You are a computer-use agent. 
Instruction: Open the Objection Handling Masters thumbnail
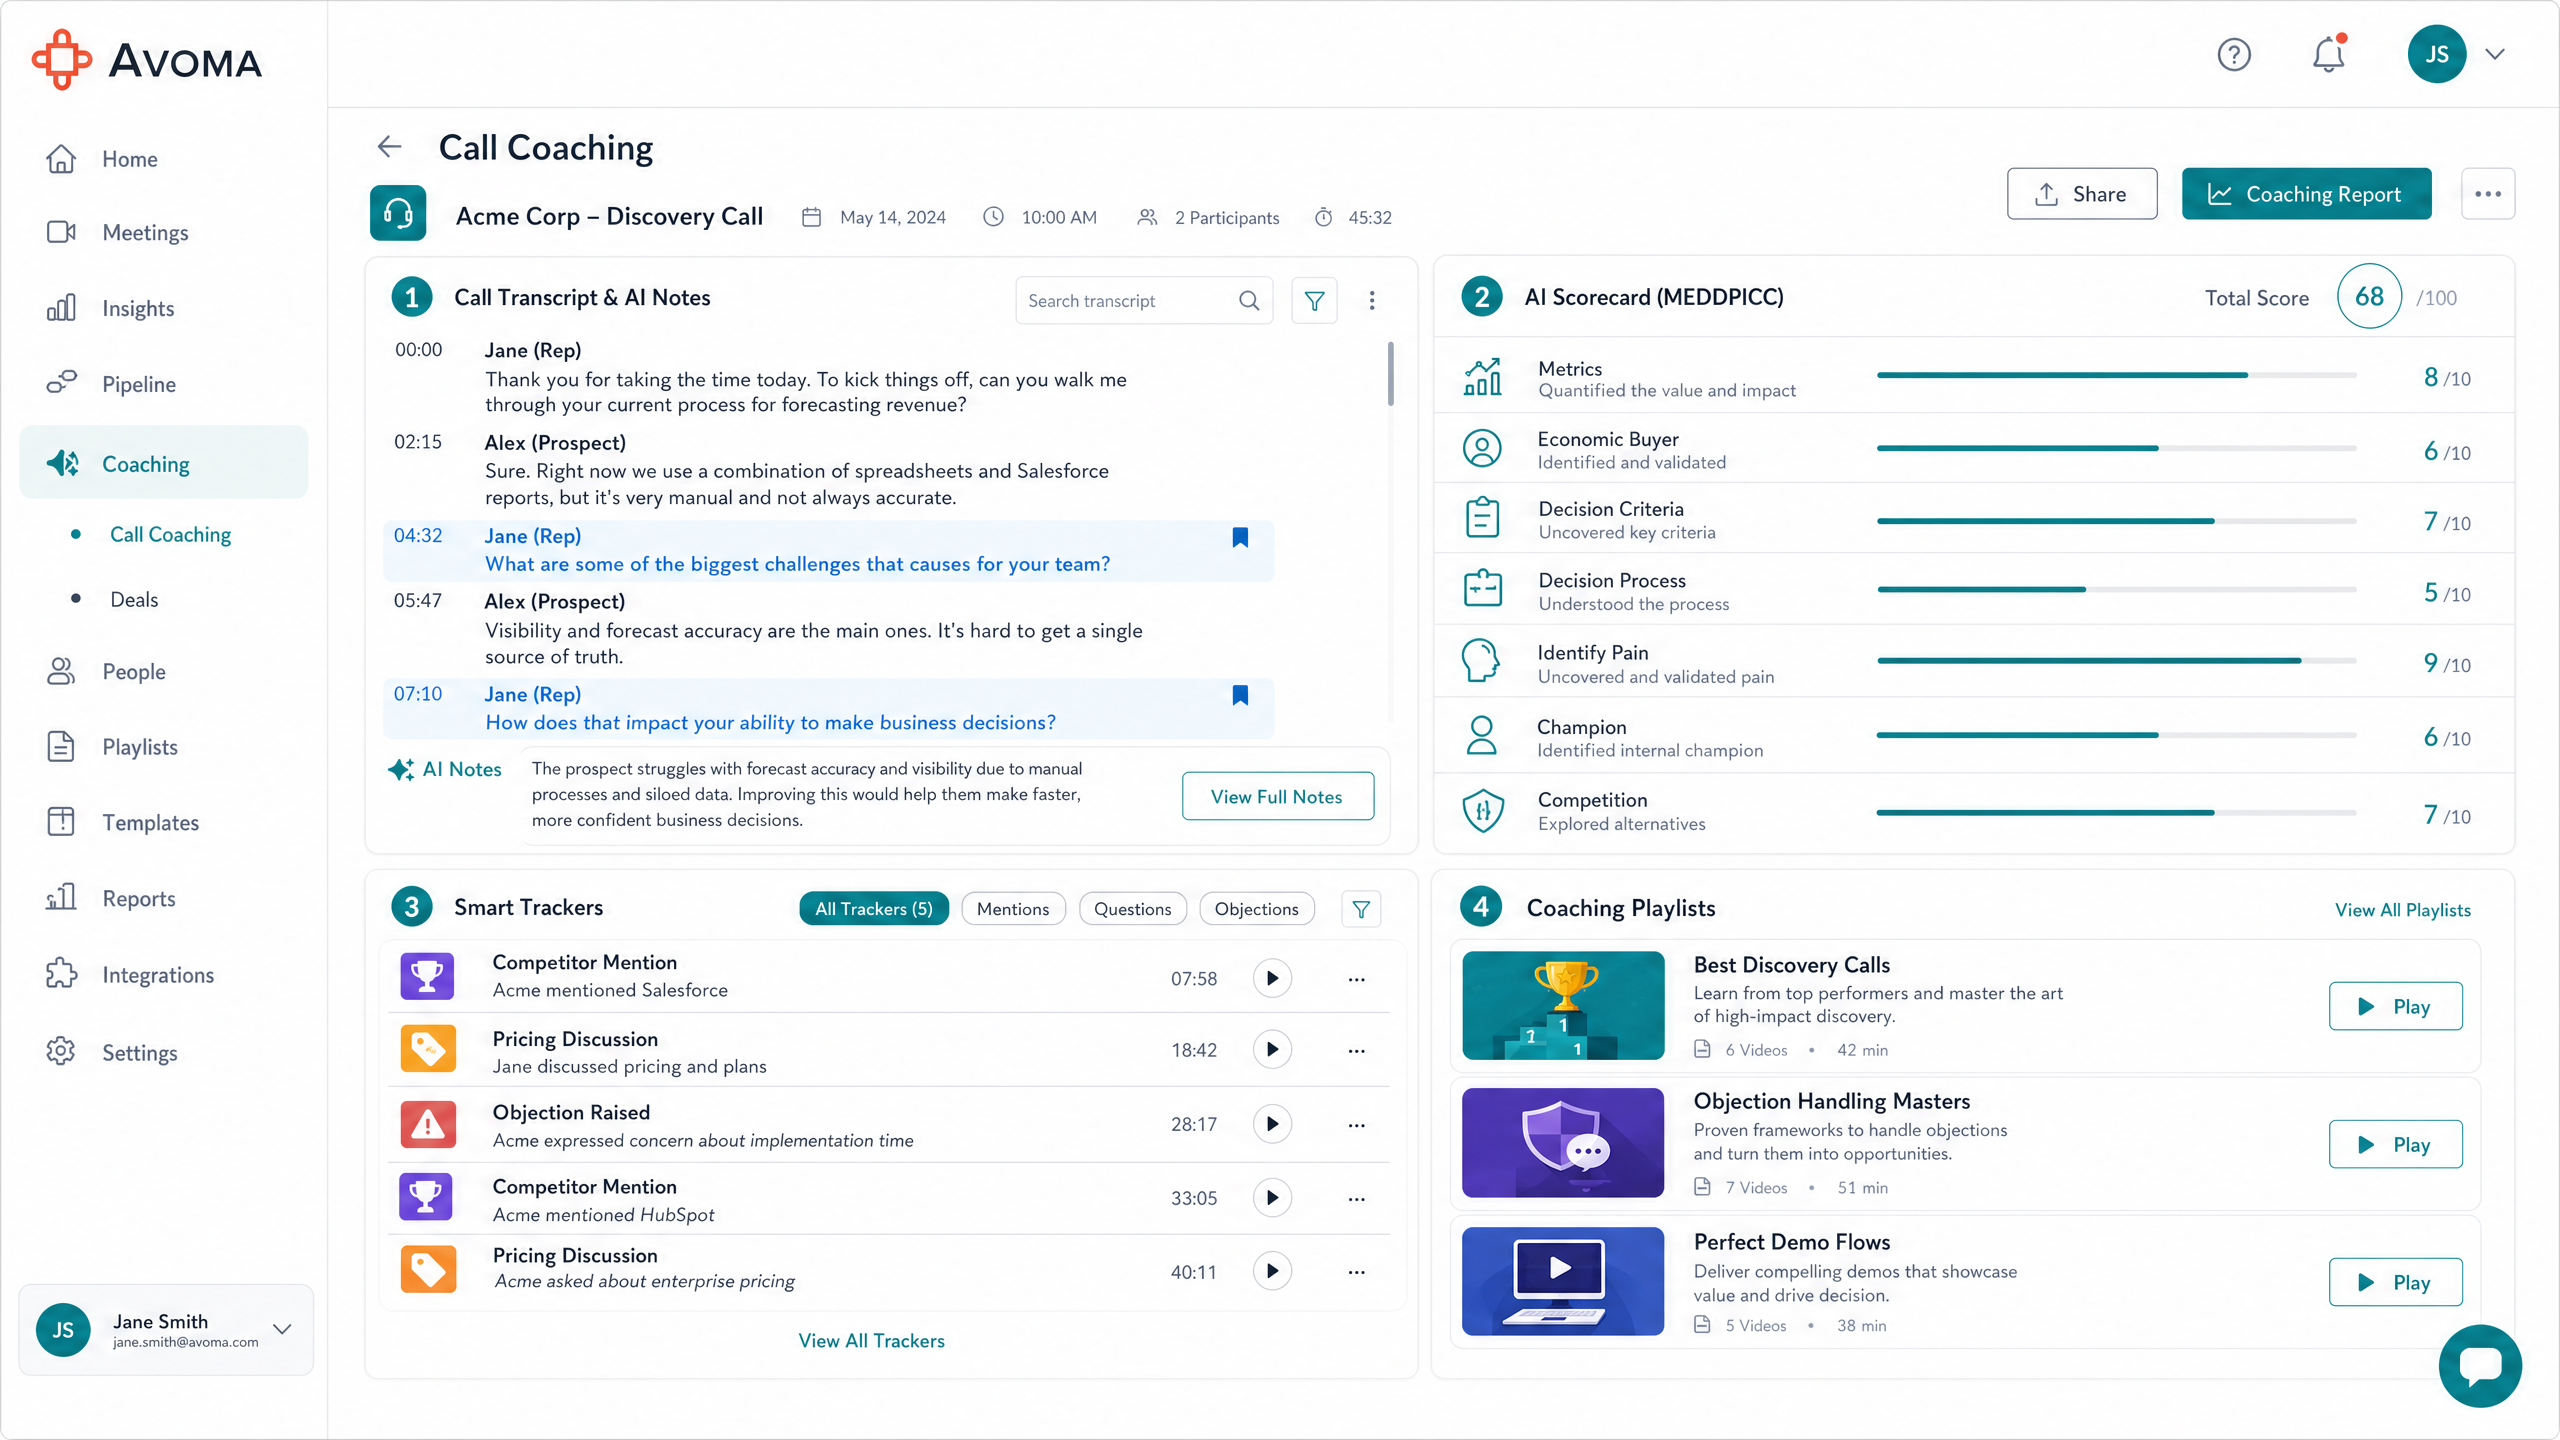pos(1563,1143)
